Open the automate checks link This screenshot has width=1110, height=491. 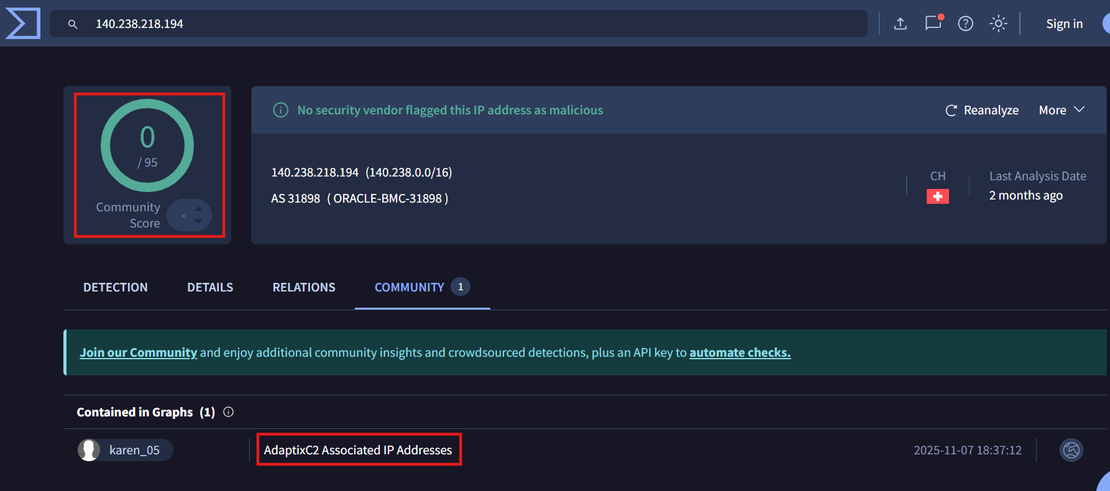740,352
